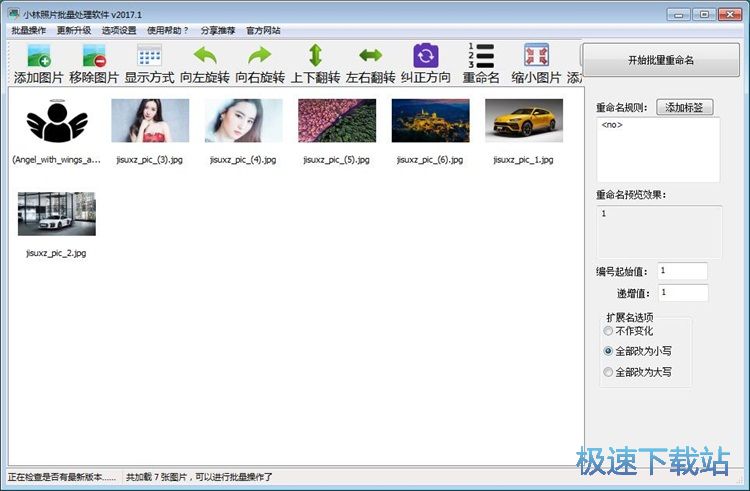Click the 递增值 input field
The image size is (750, 491).
point(682,293)
